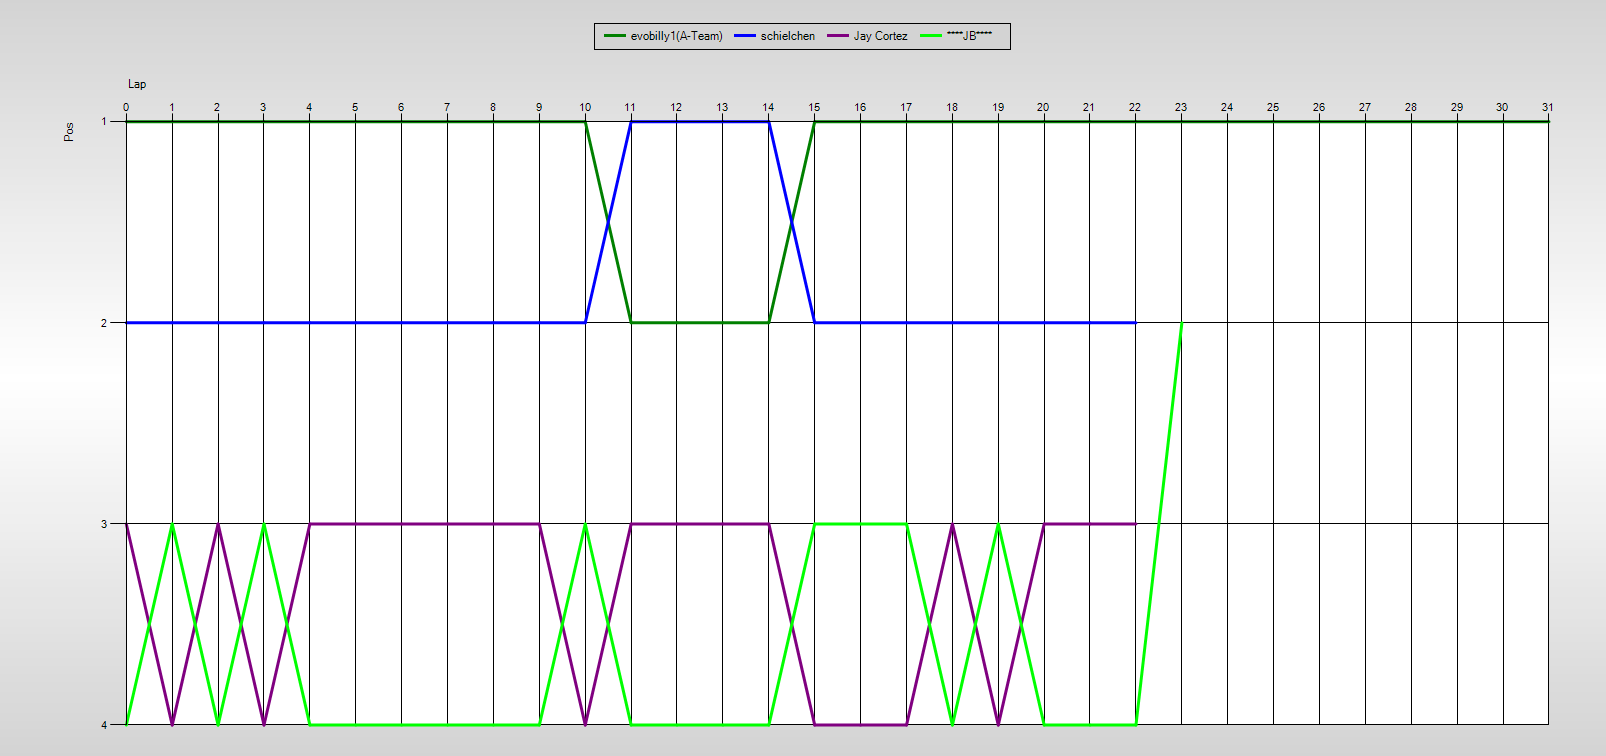Select the ****JB**** legend entry text

[969, 36]
